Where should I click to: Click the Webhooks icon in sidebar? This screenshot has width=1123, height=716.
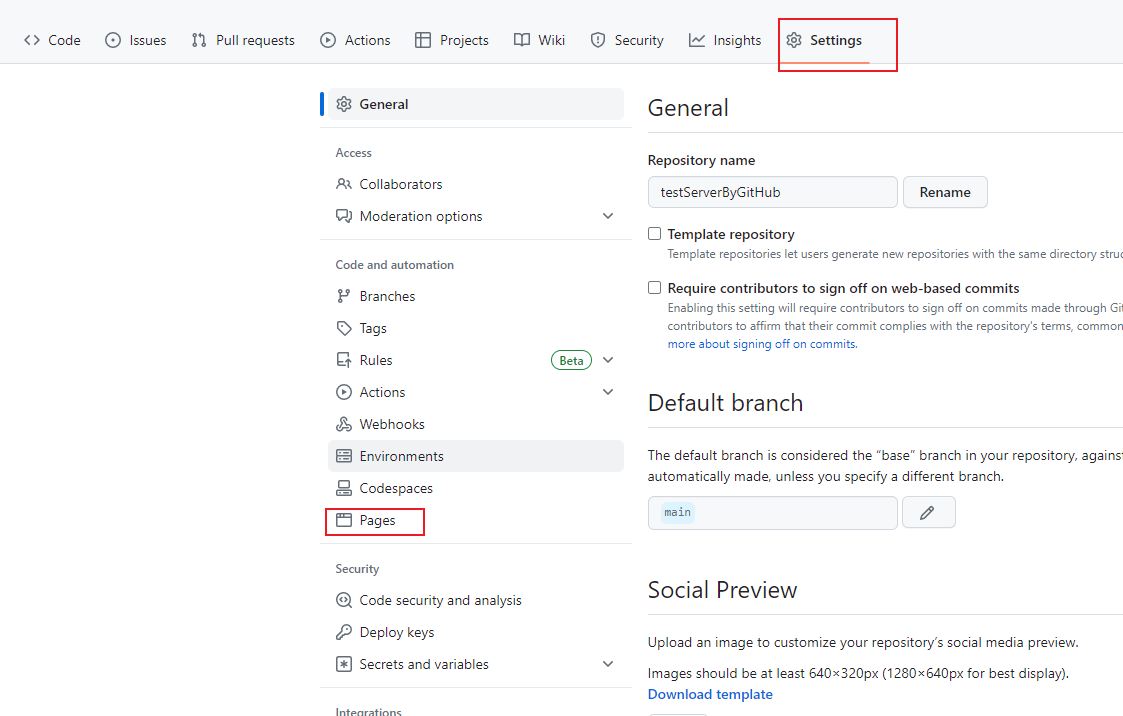pyautogui.click(x=344, y=424)
